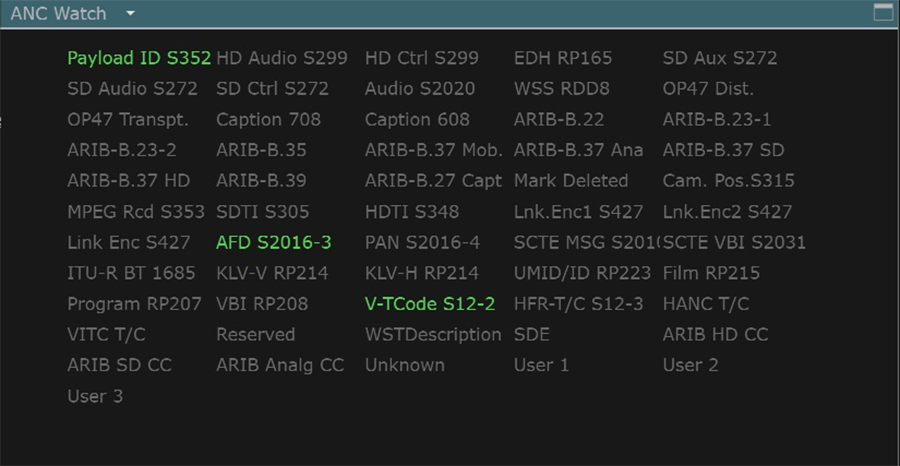900x466 pixels.
Task: Click SD Aux S272 indicator
Action: [720, 58]
